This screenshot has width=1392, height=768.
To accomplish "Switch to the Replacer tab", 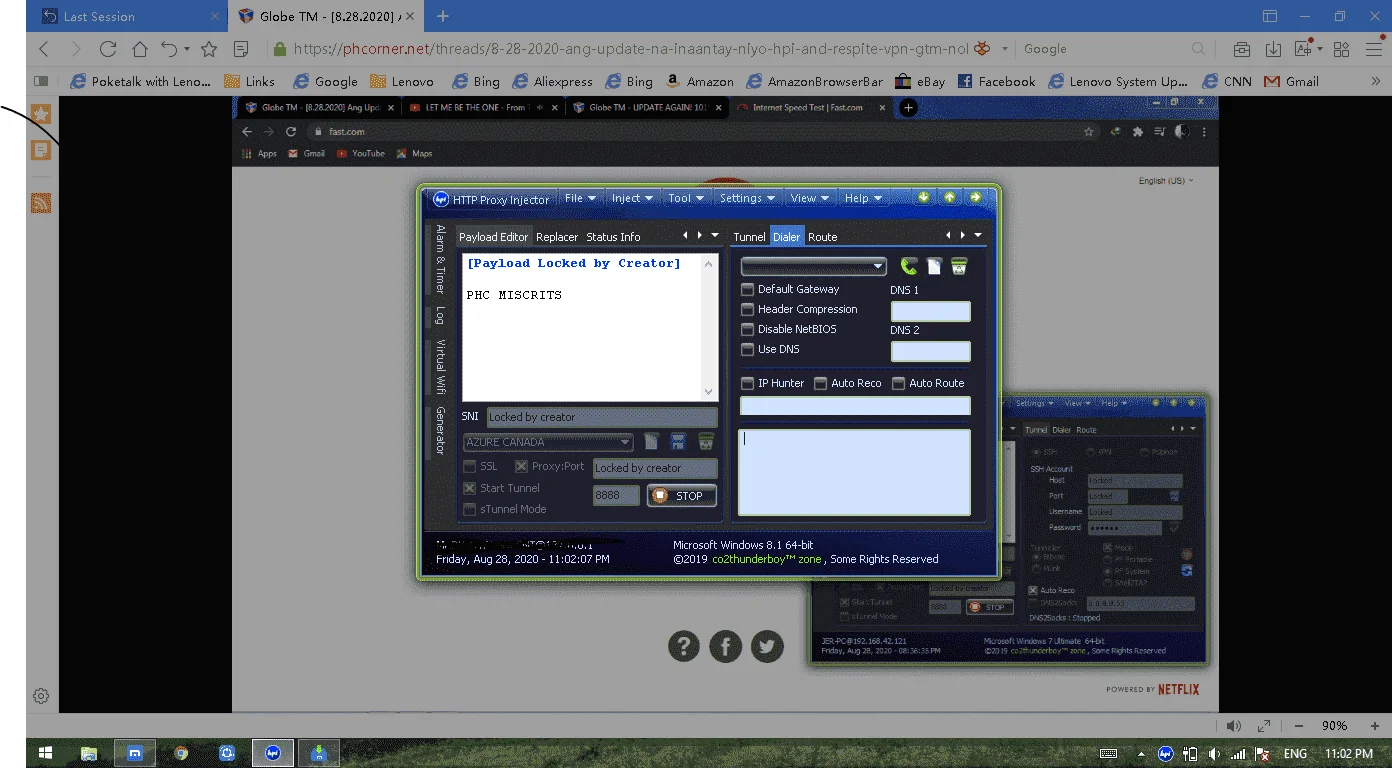I will click(x=557, y=237).
